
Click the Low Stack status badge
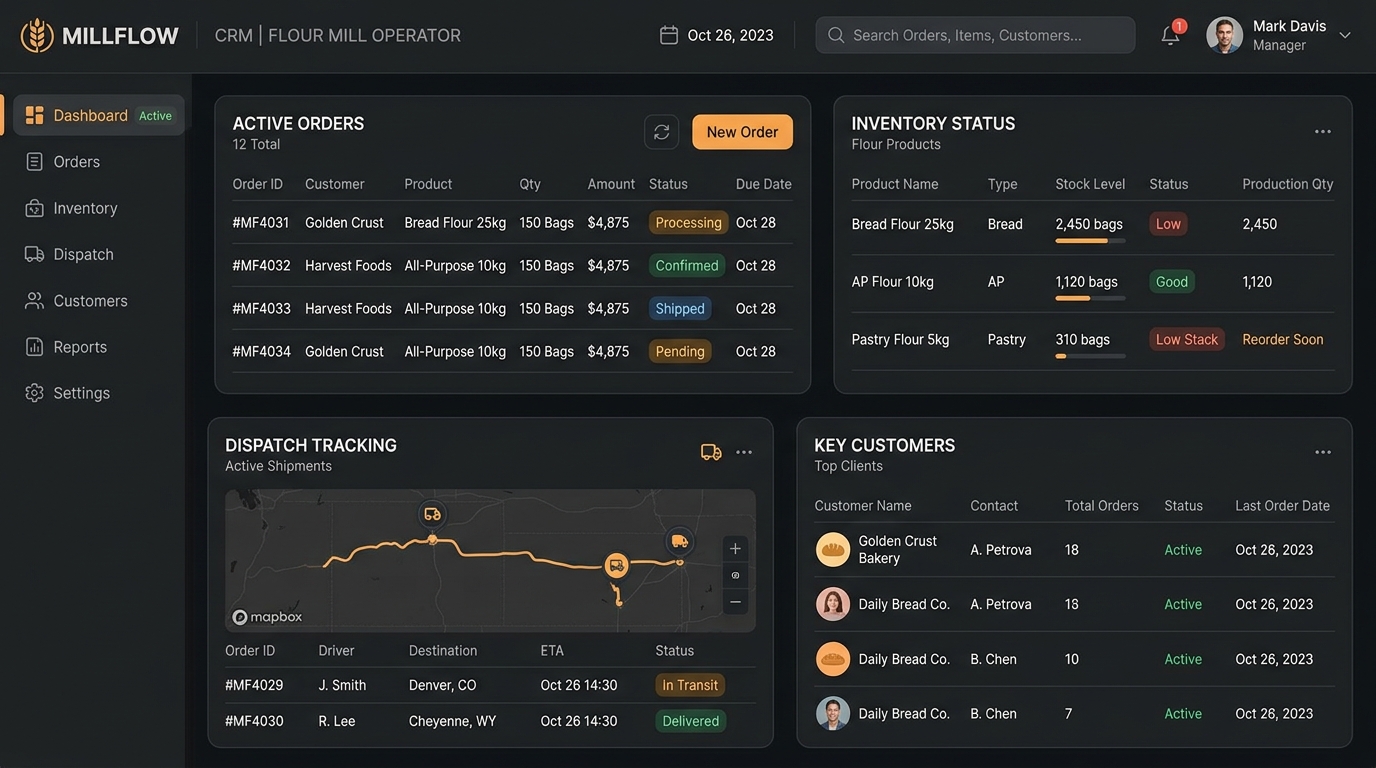tap(1187, 339)
